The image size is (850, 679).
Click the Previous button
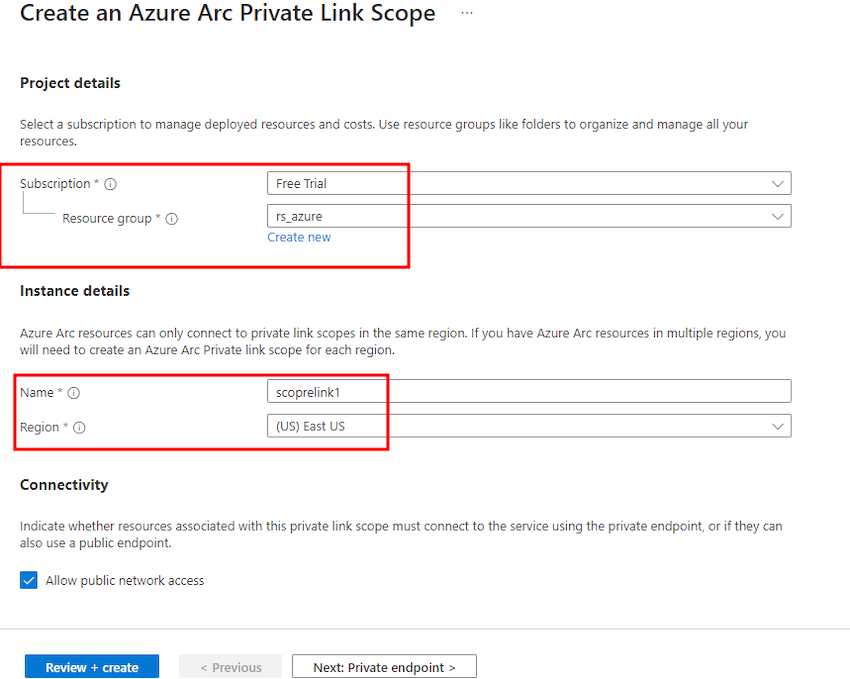[x=230, y=666]
